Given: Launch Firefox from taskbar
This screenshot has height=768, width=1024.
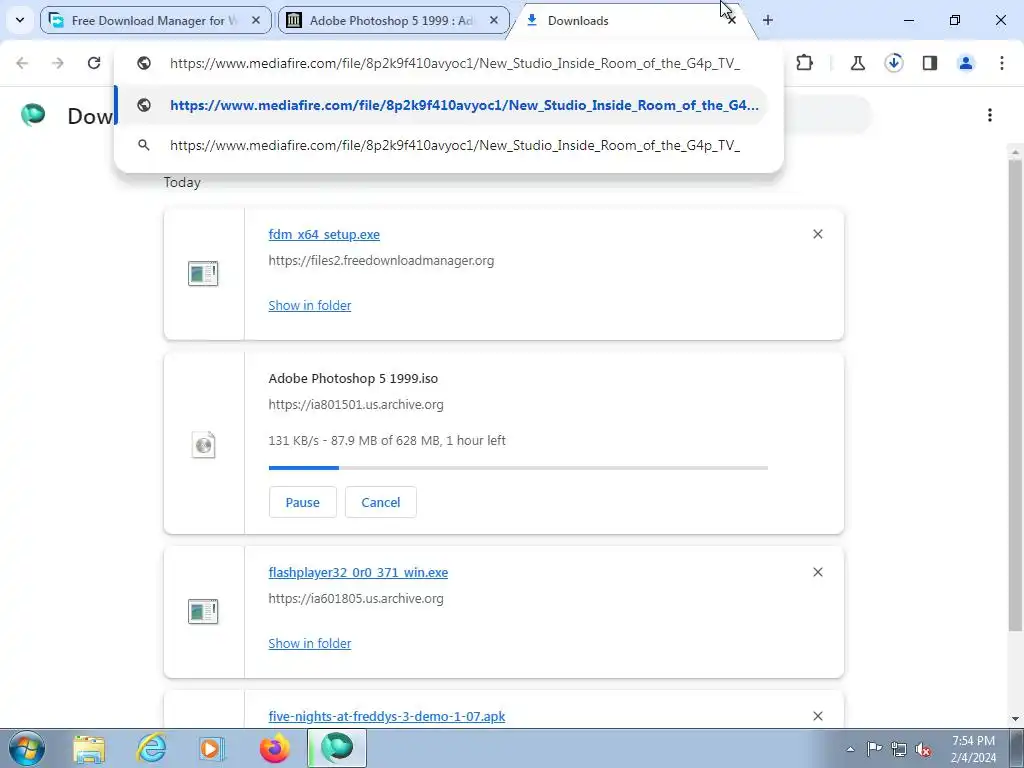Looking at the screenshot, I should click(x=274, y=748).
